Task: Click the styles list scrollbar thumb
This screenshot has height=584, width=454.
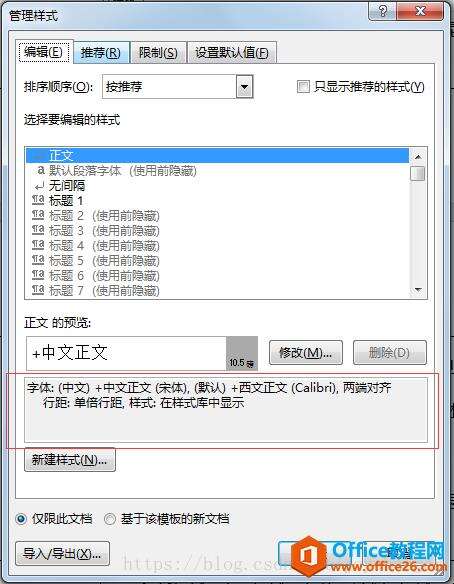Action: tap(418, 173)
